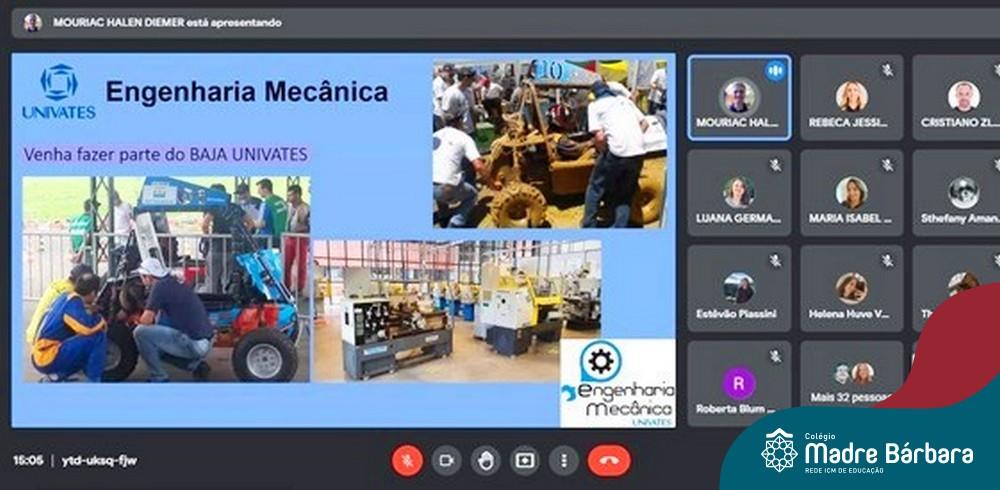Click the yellow Baja car photo
The image size is (1000, 490).
pyautogui.click(x=550, y=144)
